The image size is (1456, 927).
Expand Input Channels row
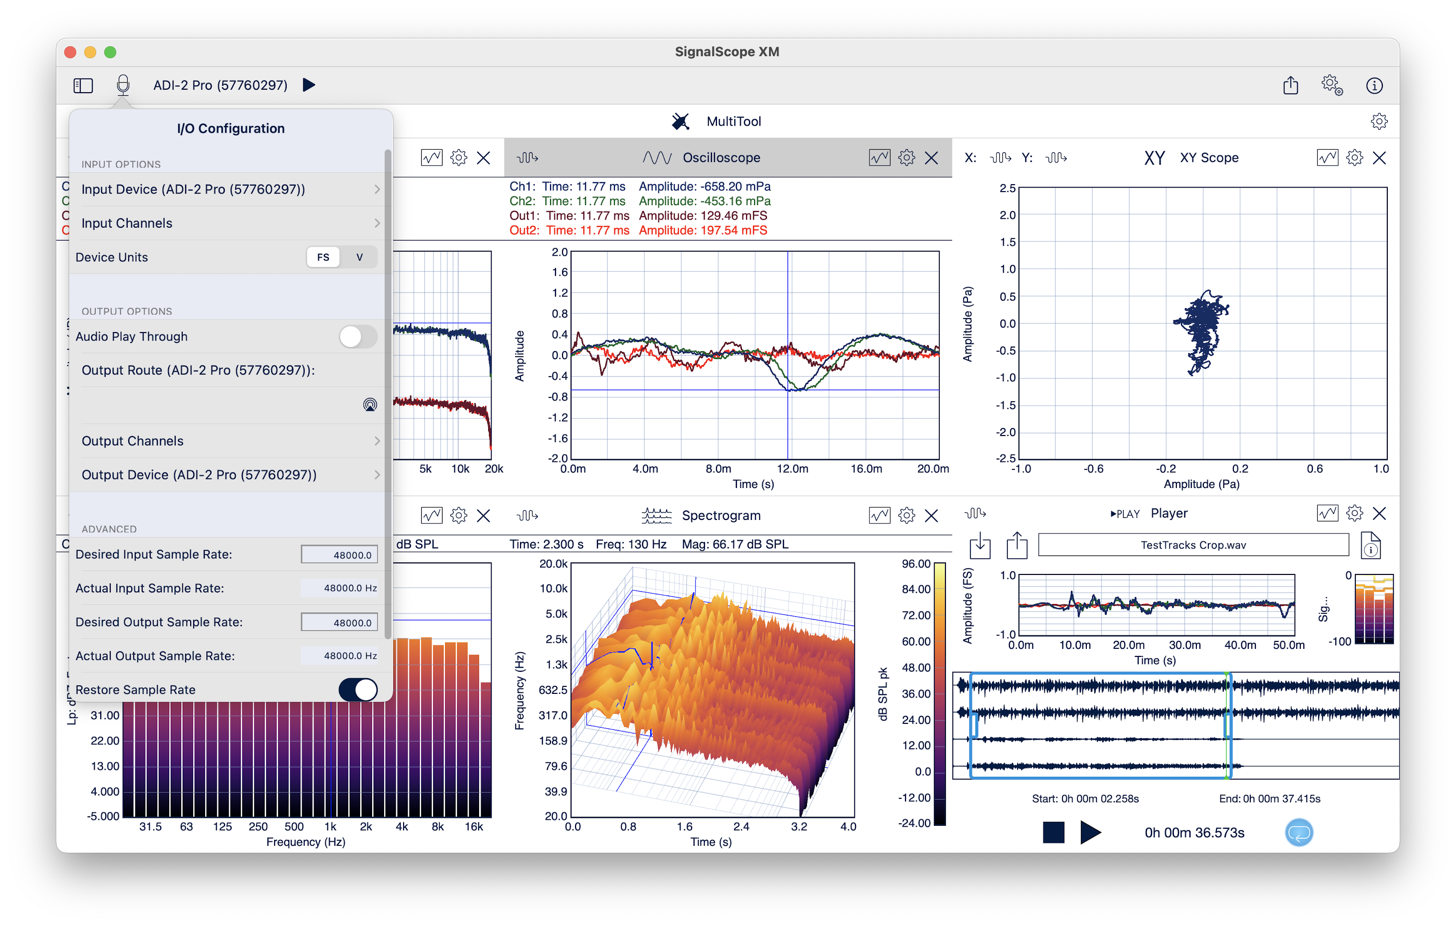229,223
